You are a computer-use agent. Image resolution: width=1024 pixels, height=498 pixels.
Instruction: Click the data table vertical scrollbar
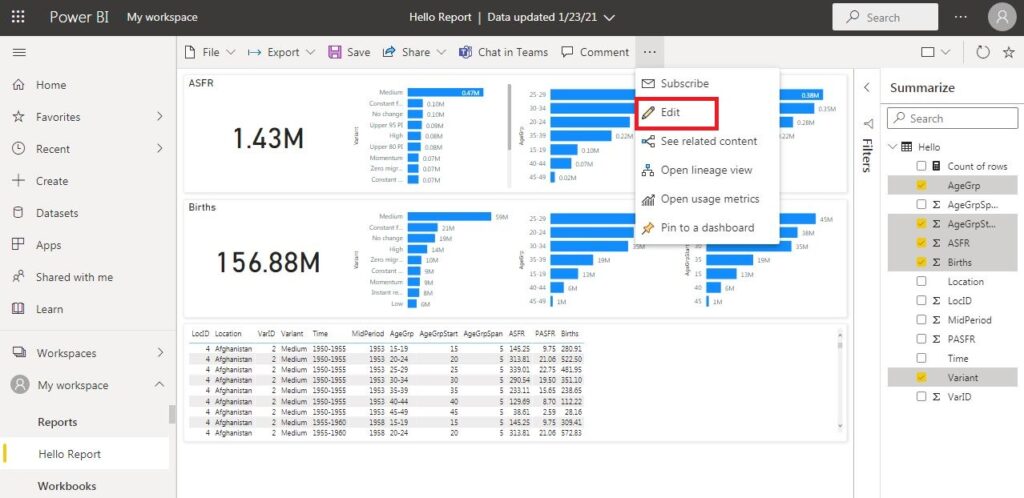point(840,379)
